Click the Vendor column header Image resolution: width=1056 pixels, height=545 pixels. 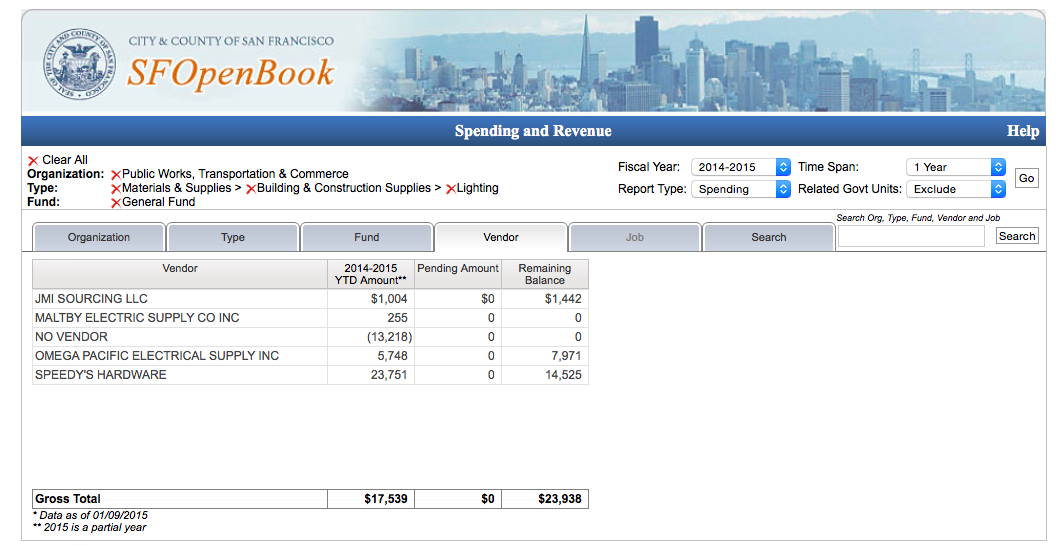[180, 274]
